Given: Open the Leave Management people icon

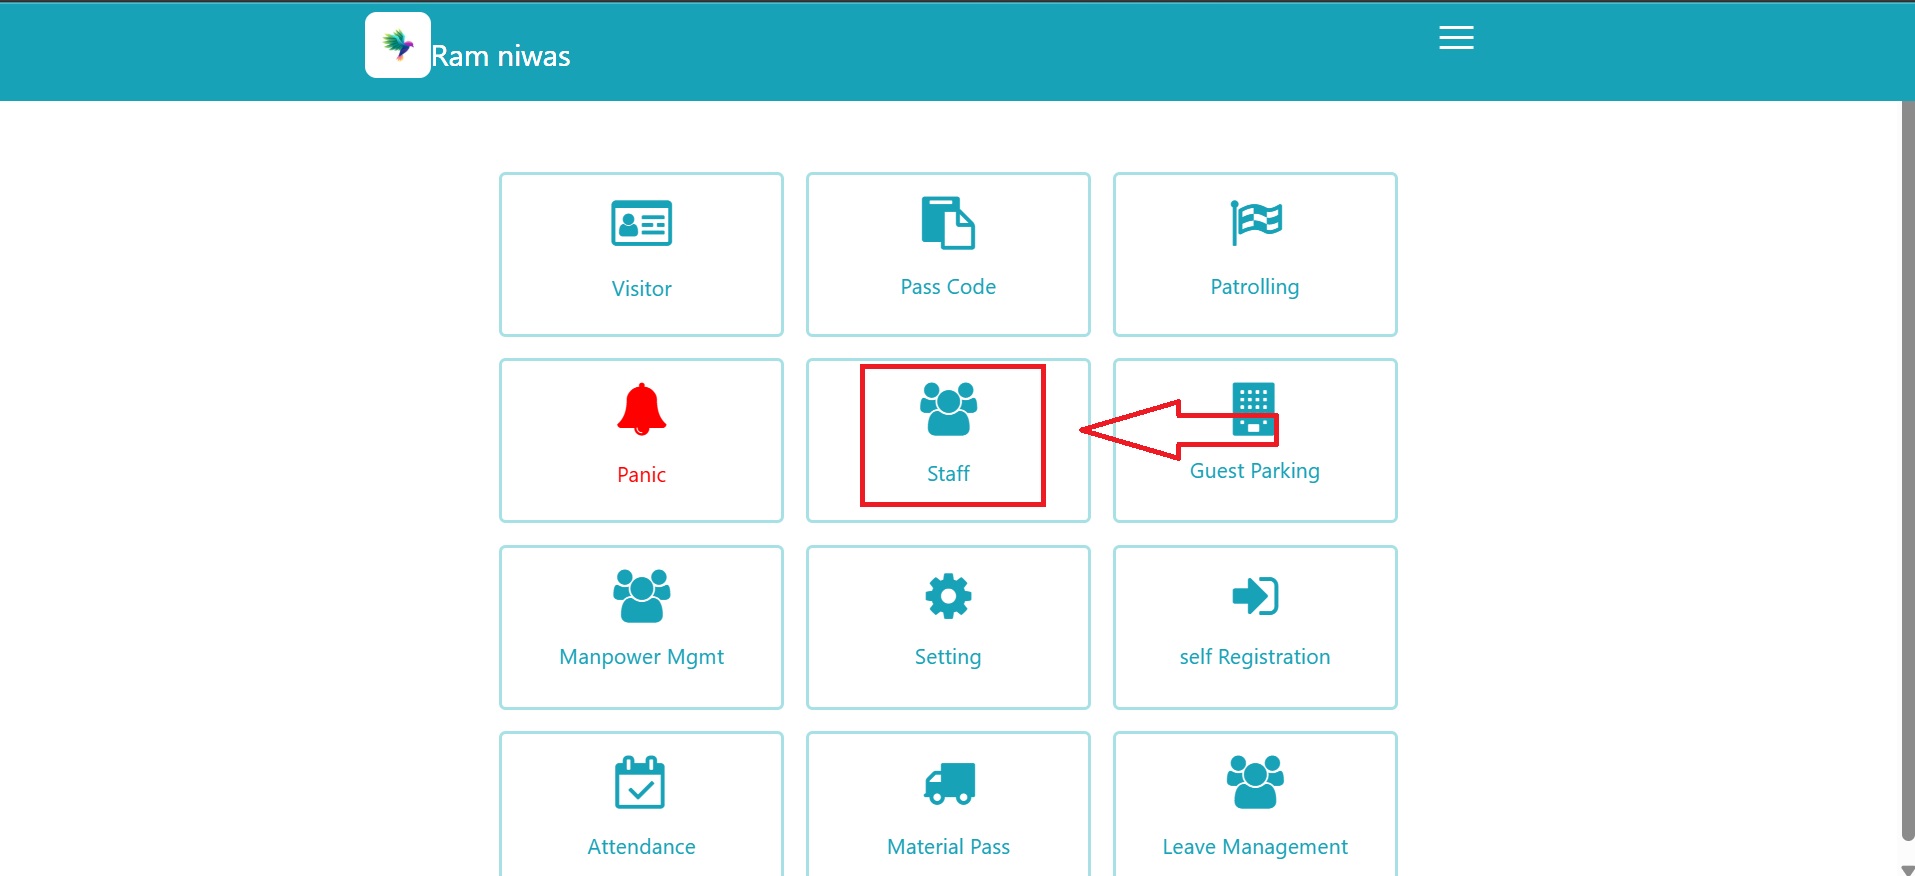Looking at the screenshot, I should (1255, 782).
